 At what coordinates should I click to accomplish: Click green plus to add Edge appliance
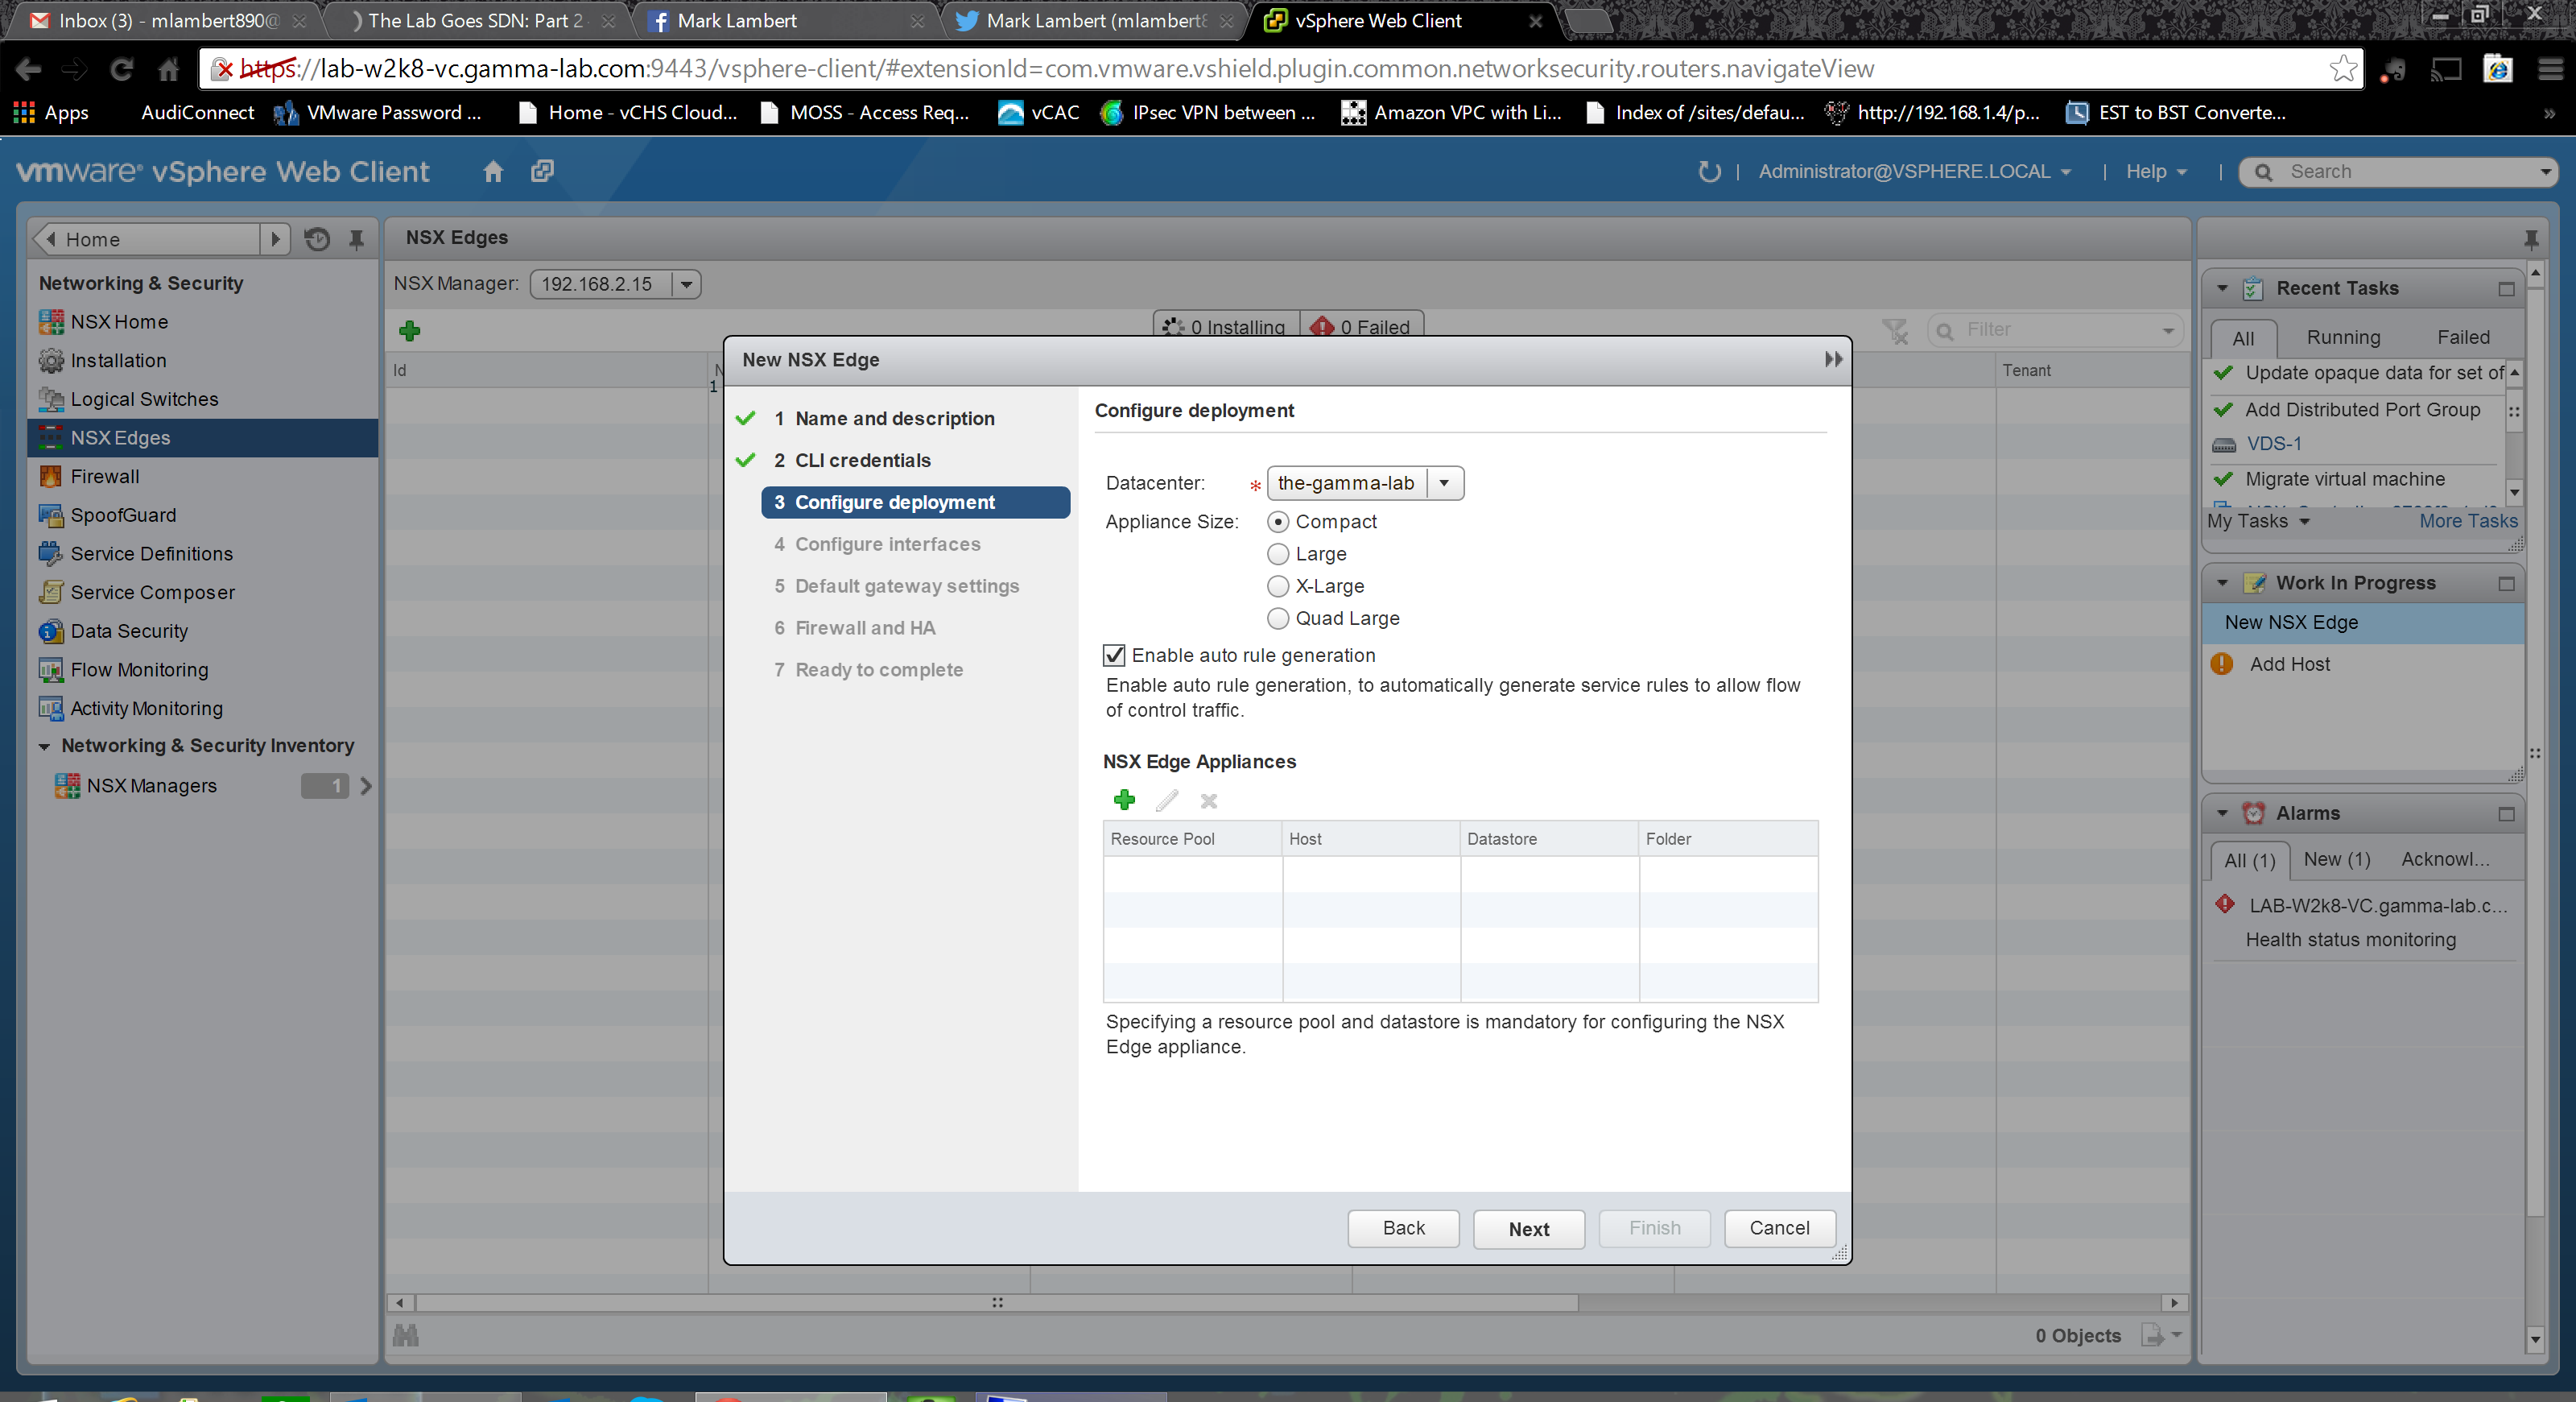point(1124,800)
